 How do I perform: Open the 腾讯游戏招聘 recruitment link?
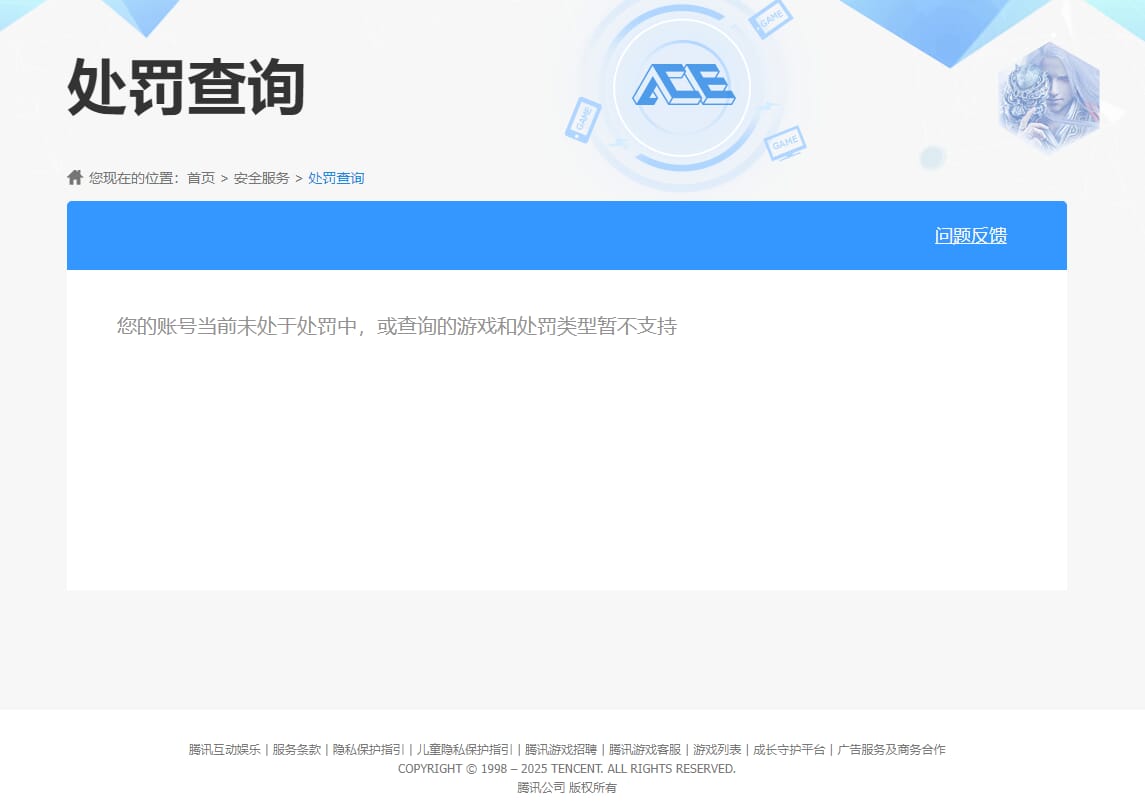[x=562, y=749]
